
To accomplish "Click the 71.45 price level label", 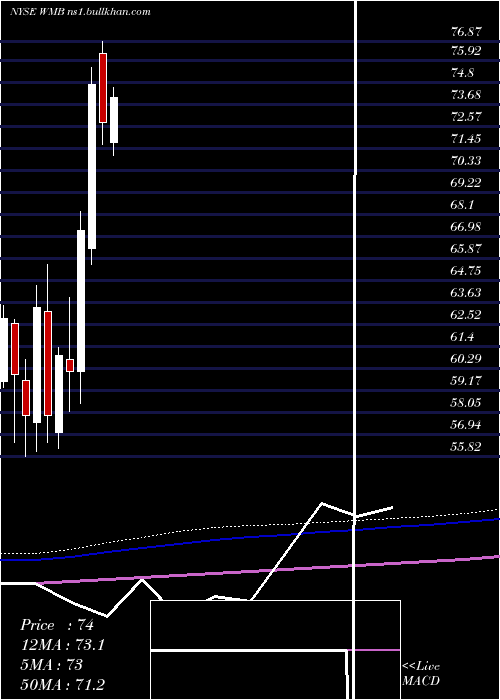I will [x=466, y=138].
